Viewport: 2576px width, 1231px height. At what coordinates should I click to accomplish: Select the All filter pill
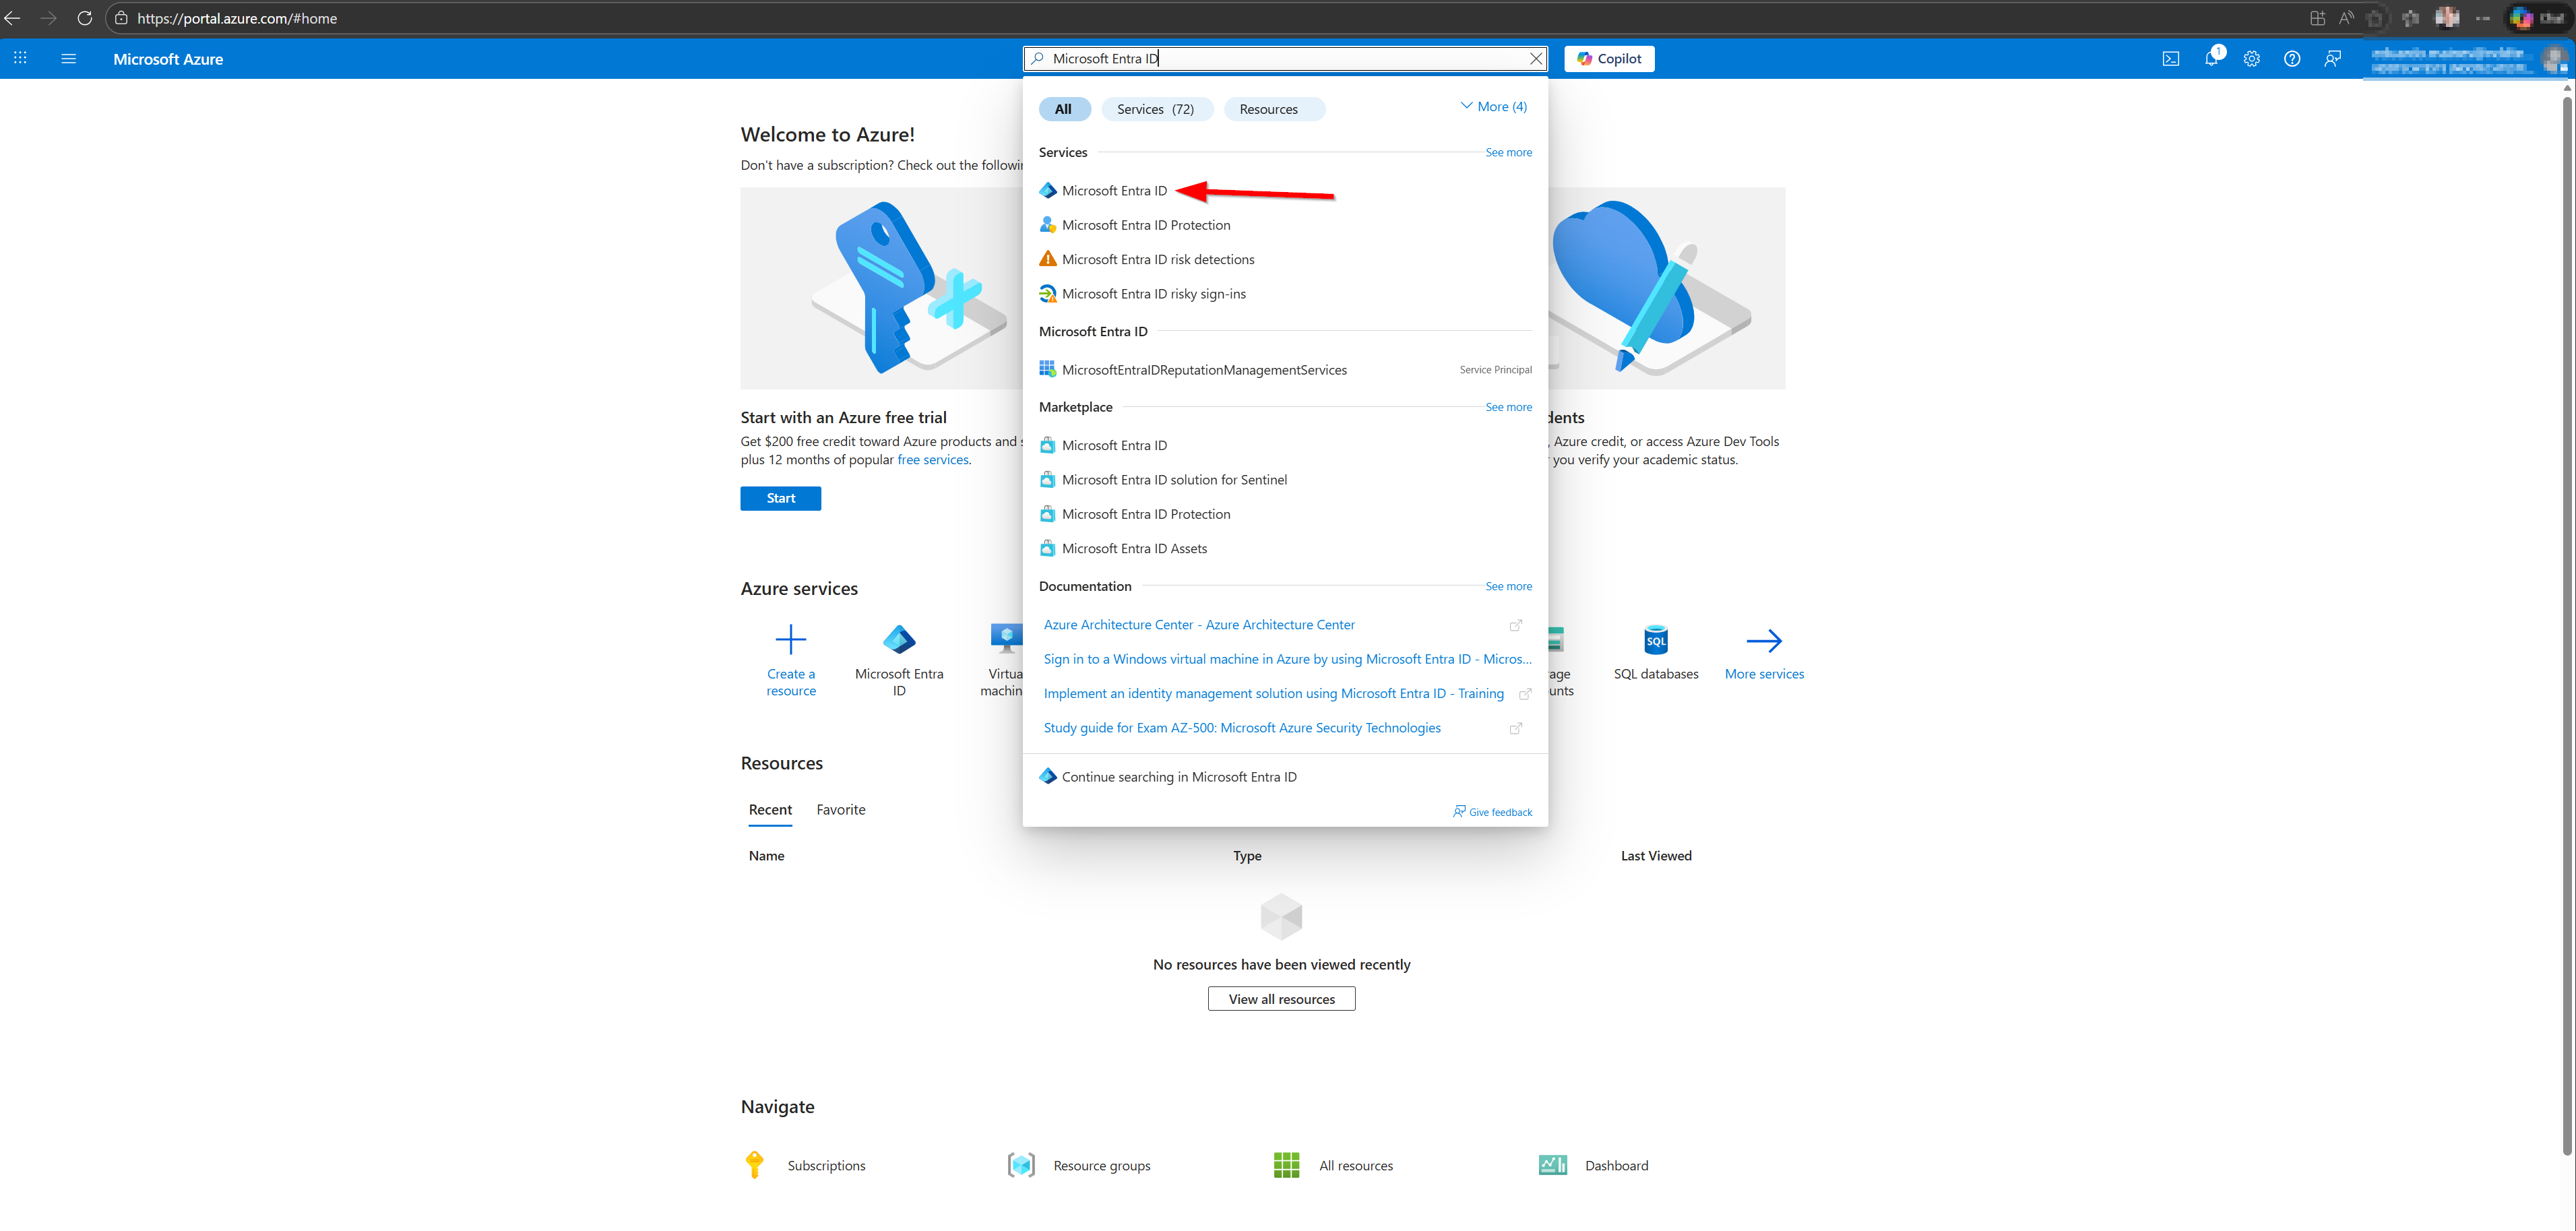1062,109
